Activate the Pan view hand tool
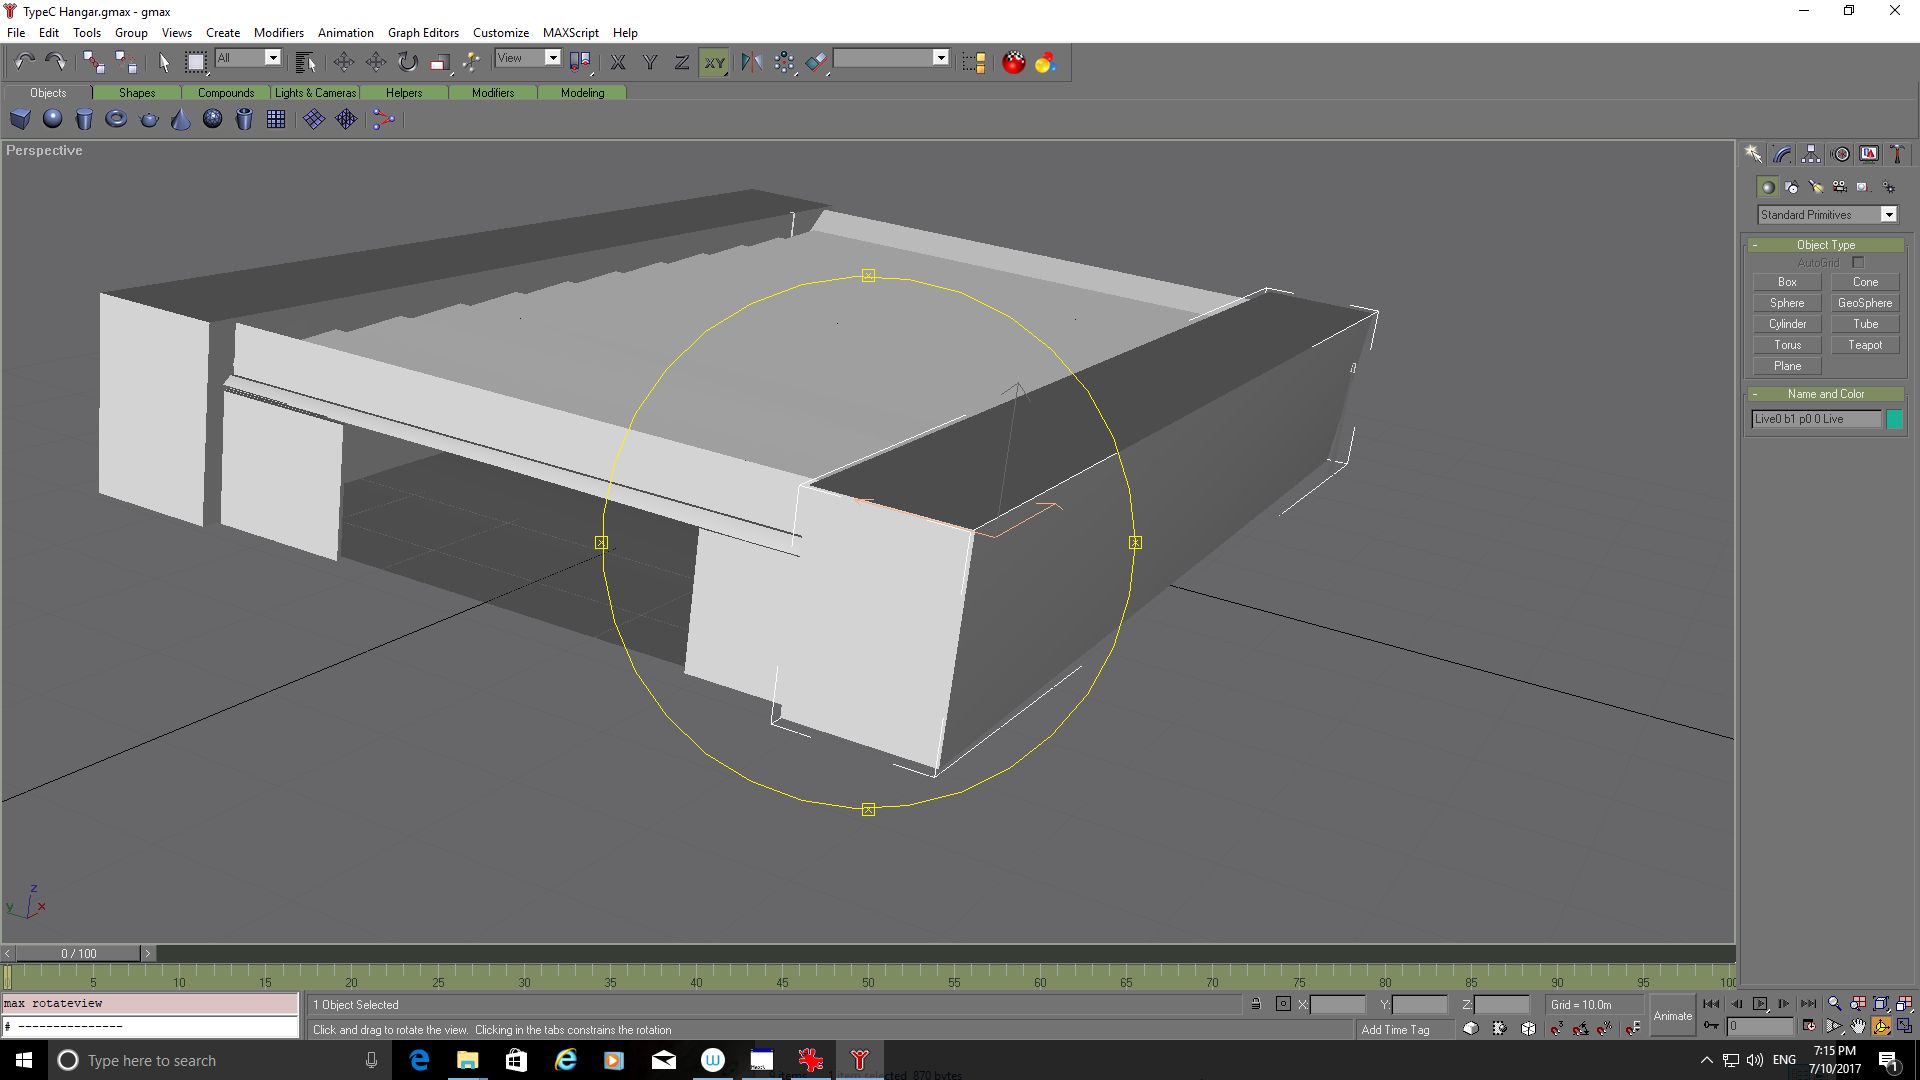The image size is (1920, 1080). [x=1858, y=1026]
